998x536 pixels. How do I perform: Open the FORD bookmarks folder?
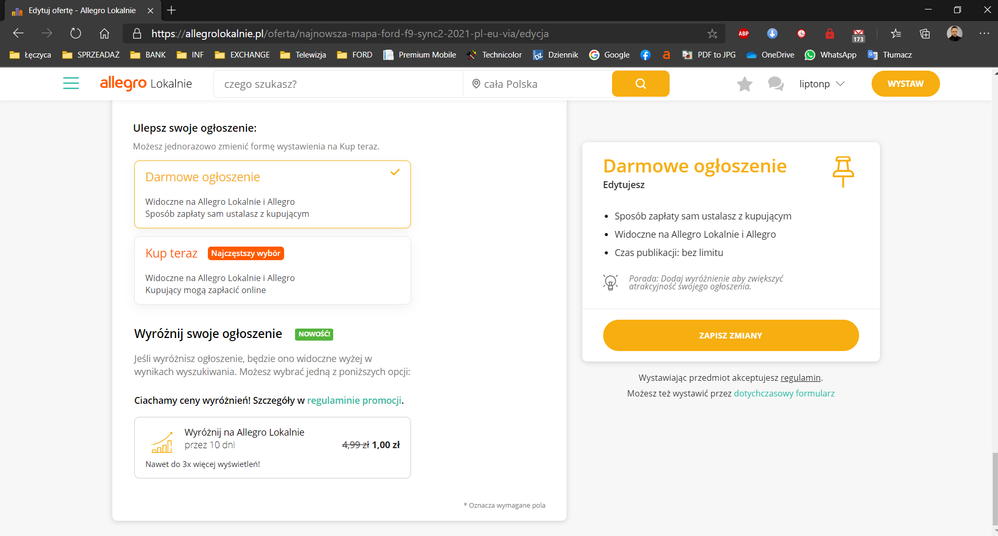tap(355, 55)
